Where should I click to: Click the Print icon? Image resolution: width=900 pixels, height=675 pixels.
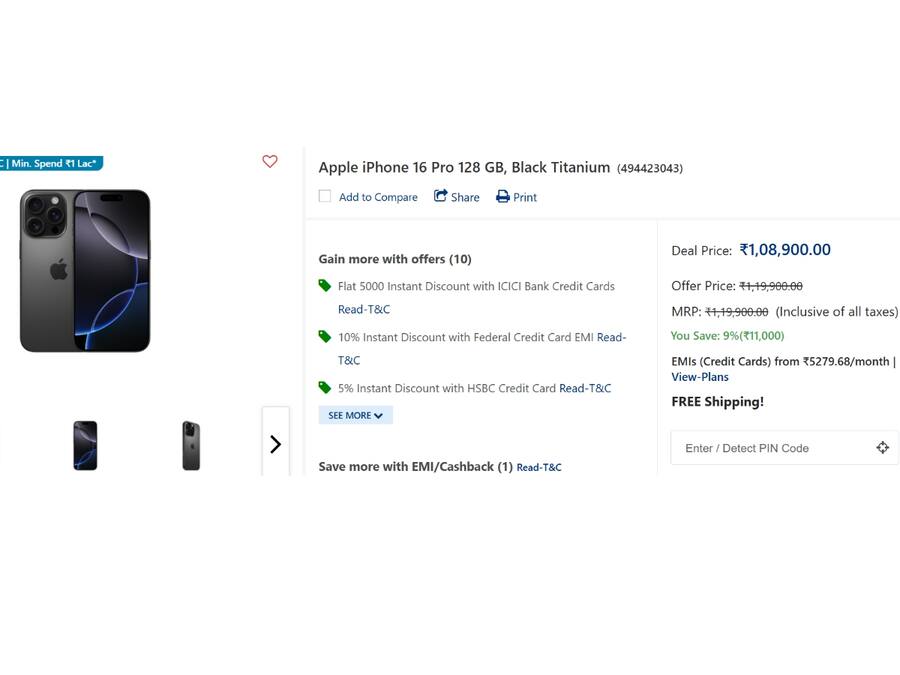click(502, 197)
